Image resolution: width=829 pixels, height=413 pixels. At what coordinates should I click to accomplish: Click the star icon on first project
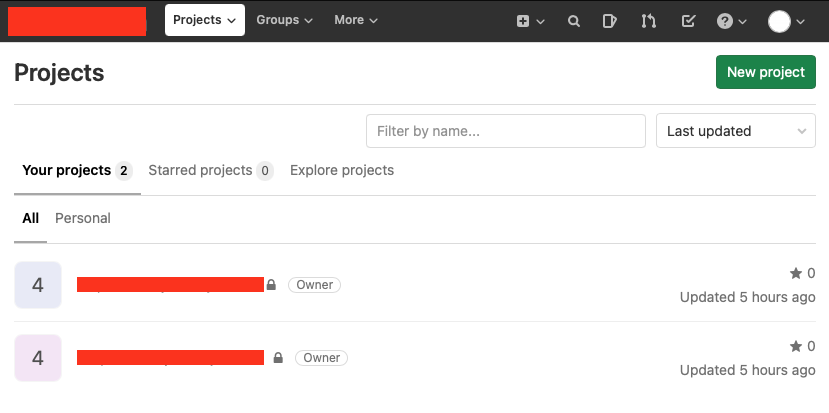(x=796, y=273)
